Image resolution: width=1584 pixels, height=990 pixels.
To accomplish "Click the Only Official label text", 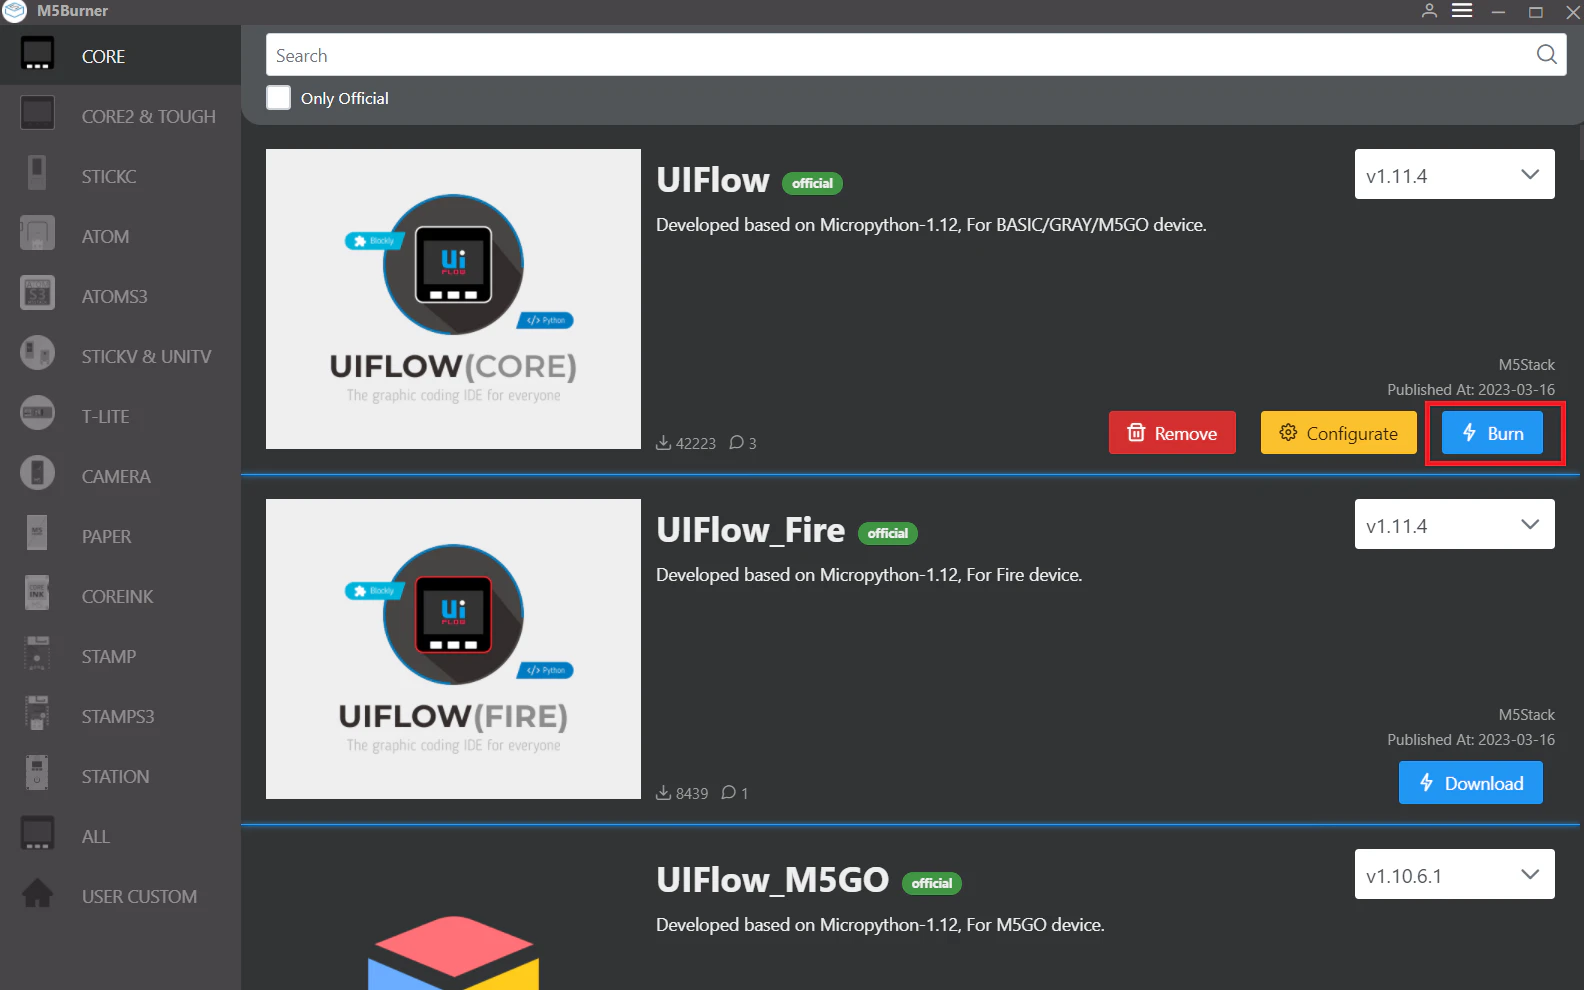I will click(x=345, y=98).
